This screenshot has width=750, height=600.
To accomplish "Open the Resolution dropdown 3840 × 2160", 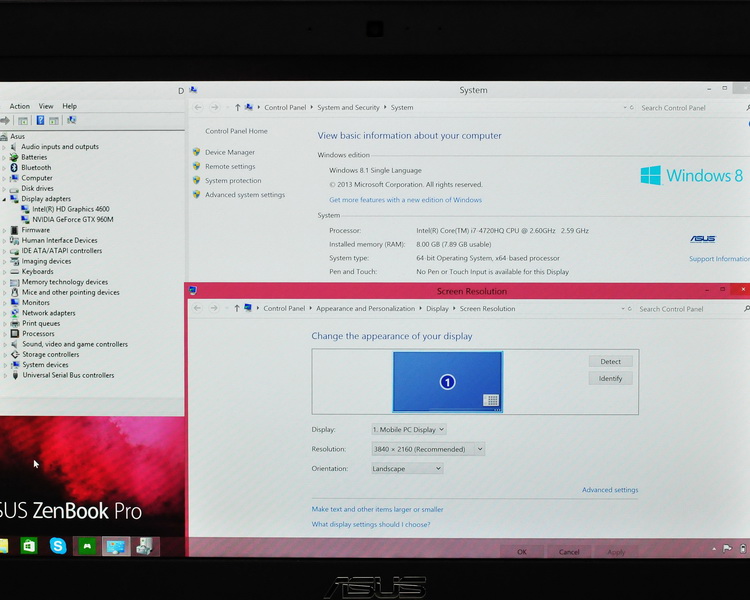I will coord(428,449).
